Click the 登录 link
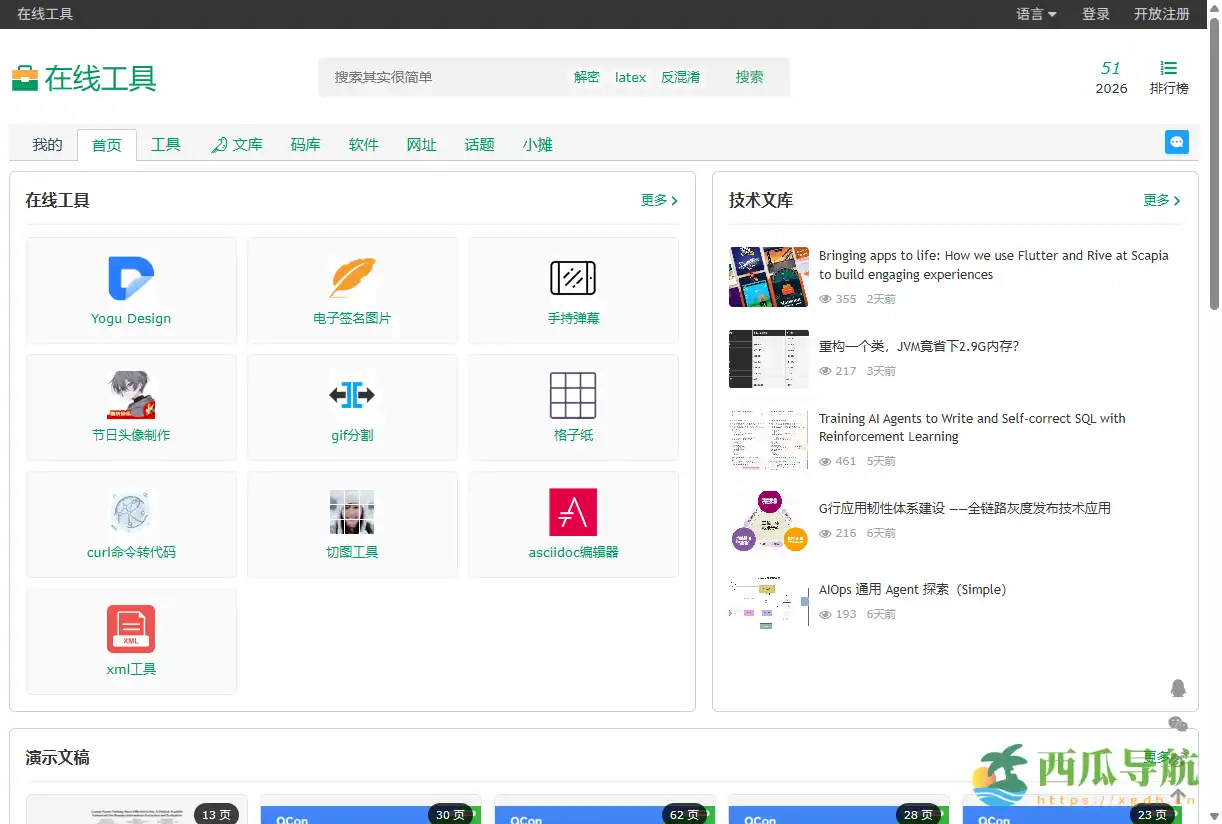The height and width of the screenshot is (824, 1222). pos(1095,14)
